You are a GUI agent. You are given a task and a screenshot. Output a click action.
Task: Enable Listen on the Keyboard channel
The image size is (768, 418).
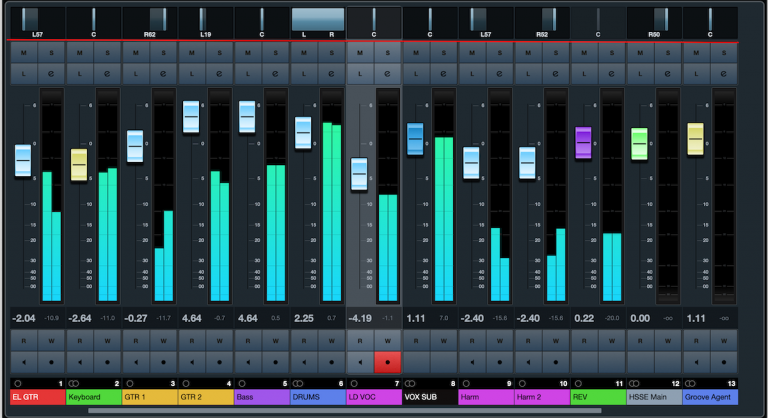[79, 74]
